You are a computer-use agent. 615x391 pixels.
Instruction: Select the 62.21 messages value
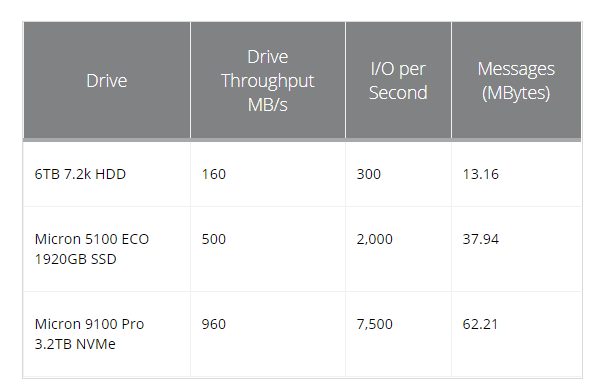point(480,324)
